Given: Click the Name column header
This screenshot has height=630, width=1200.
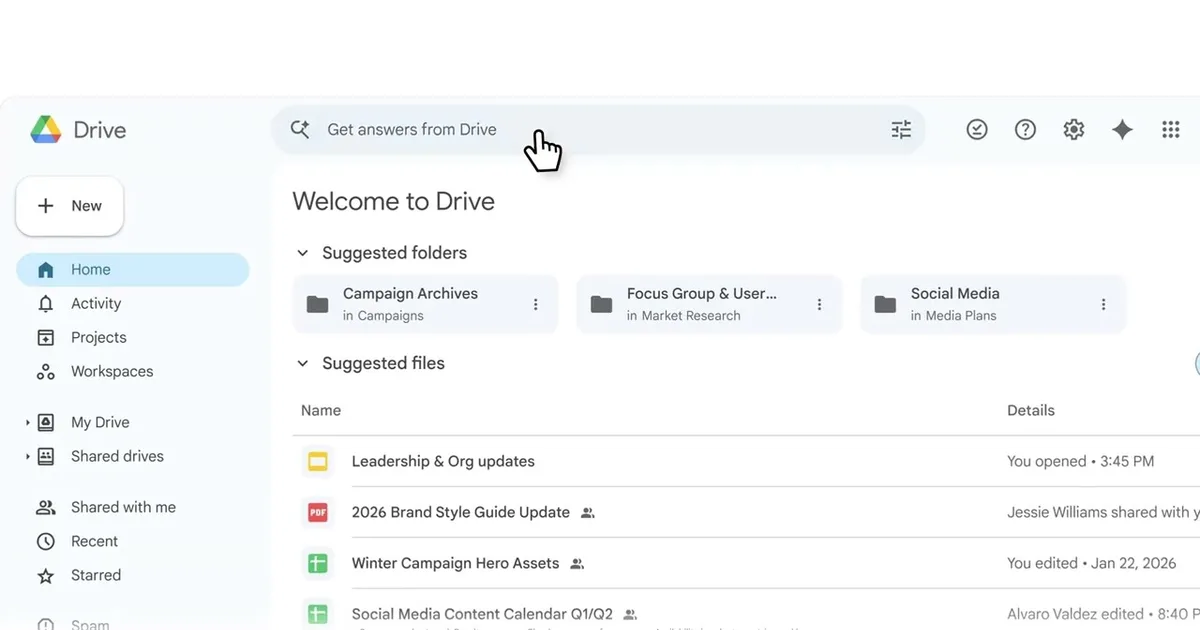Looking at the screenshot, I should pyautogui.click(x=321, y=410).
